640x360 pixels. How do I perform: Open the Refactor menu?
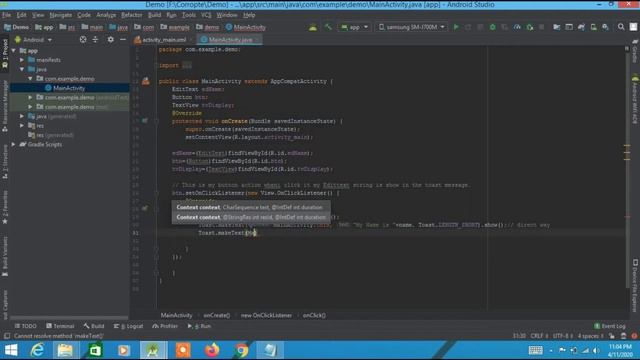tap(131, 15)
